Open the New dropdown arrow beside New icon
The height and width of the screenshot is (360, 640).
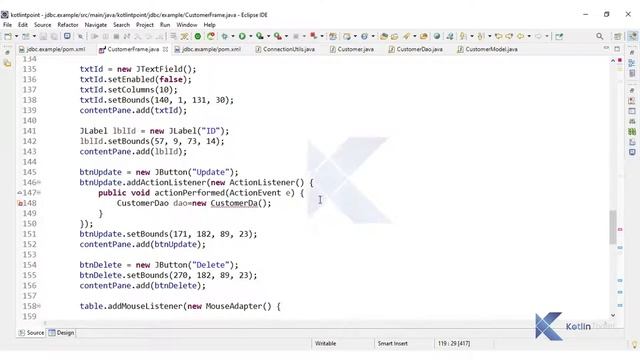(x=16, y=36)
